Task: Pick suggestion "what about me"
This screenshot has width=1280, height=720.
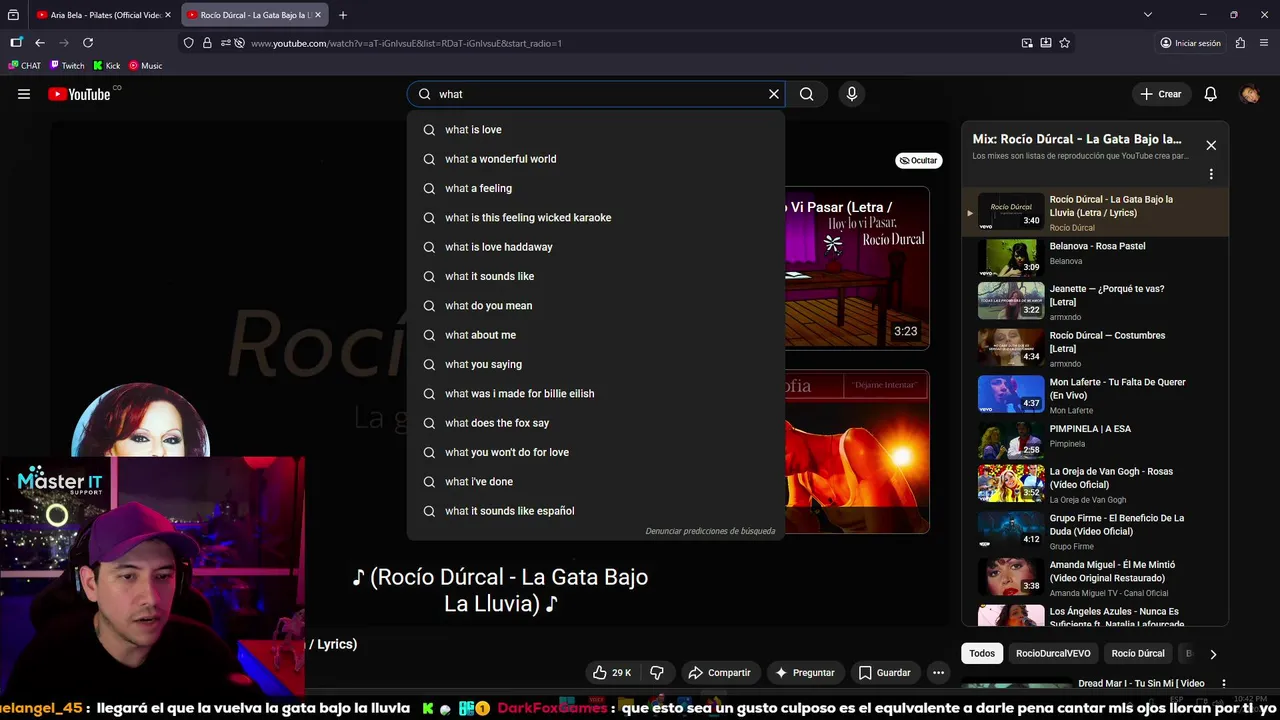Action: click(596, 335)
